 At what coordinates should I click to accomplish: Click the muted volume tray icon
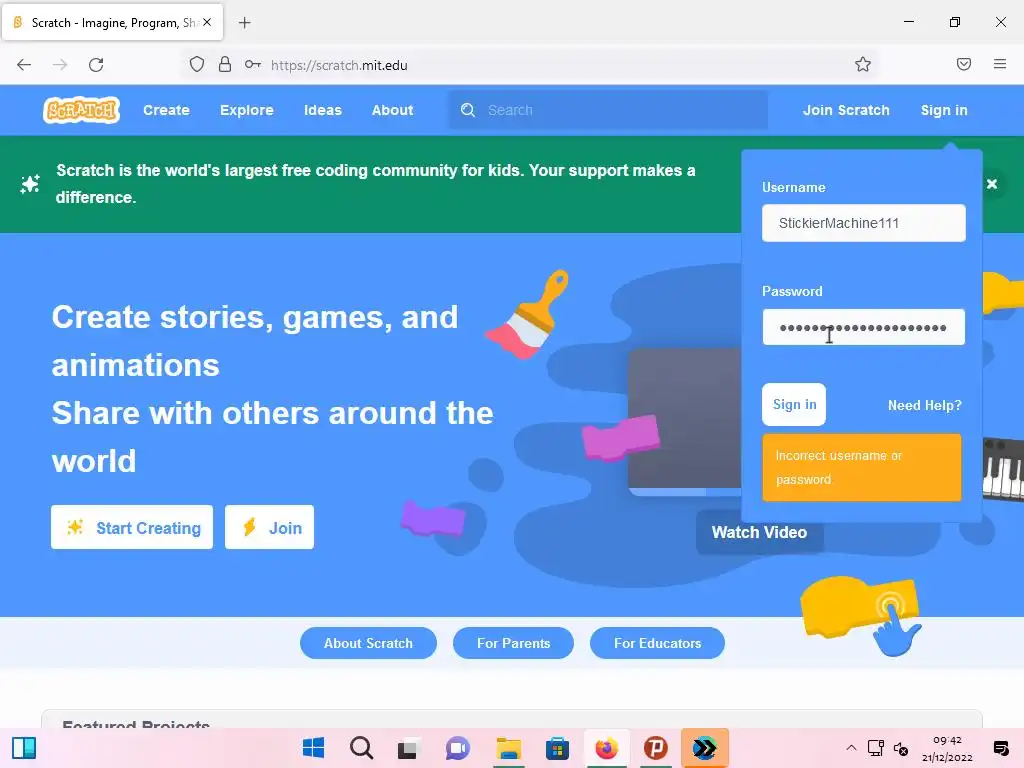coord(901,748)
